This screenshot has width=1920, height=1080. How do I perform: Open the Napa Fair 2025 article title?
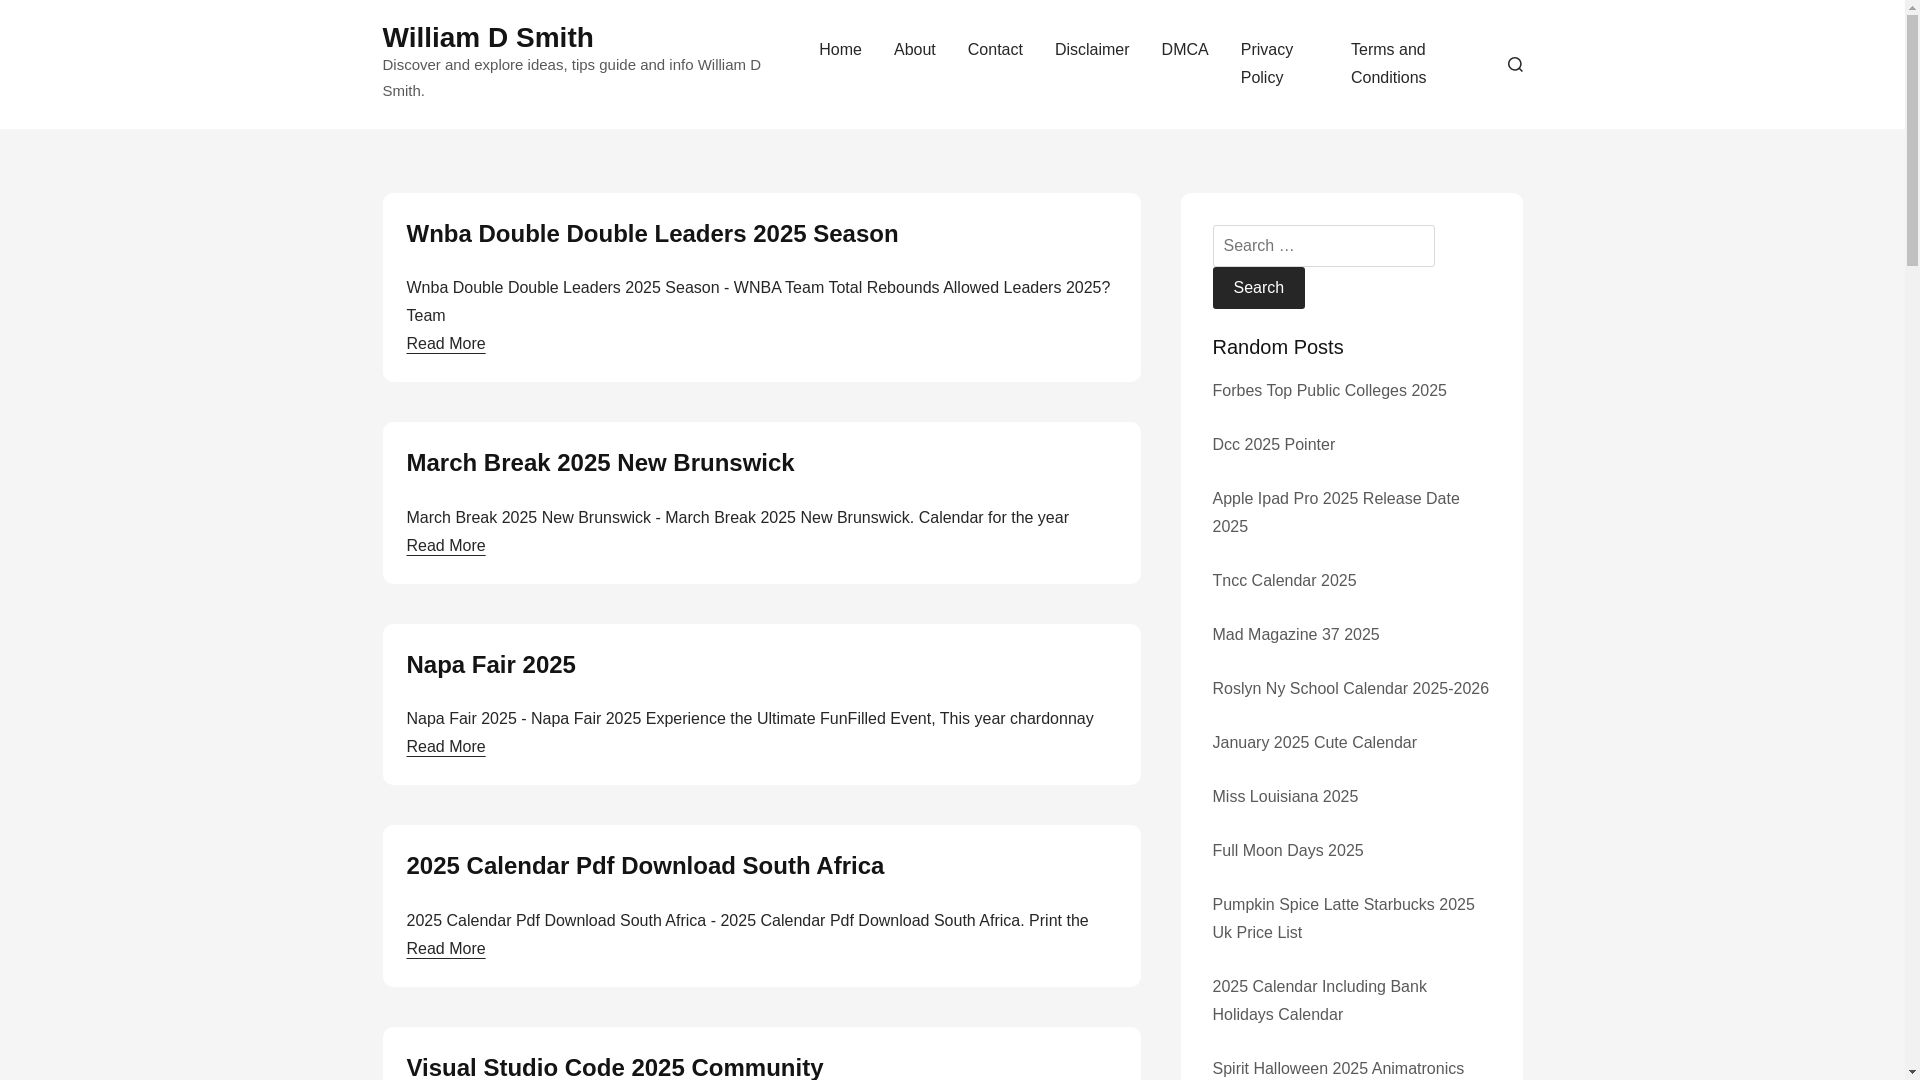[490, 664]
